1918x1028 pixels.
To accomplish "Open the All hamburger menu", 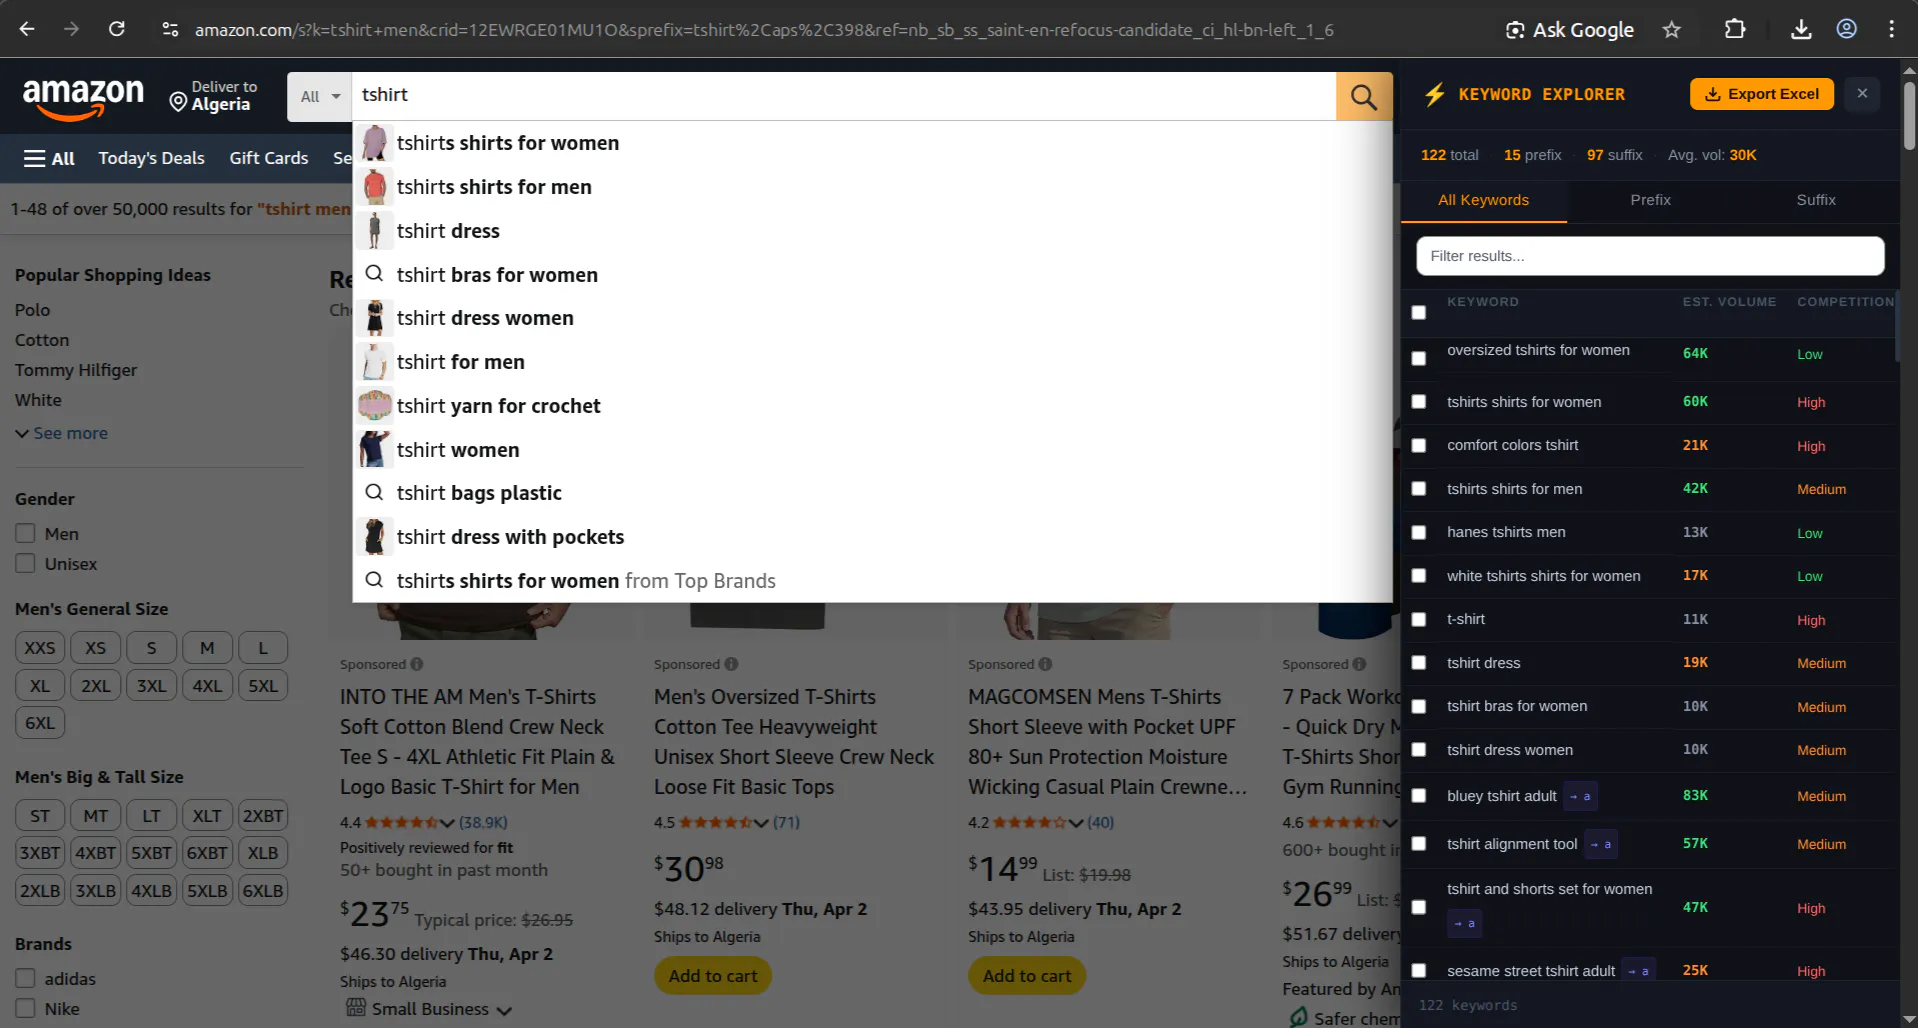I will click(x=49, y=158).
